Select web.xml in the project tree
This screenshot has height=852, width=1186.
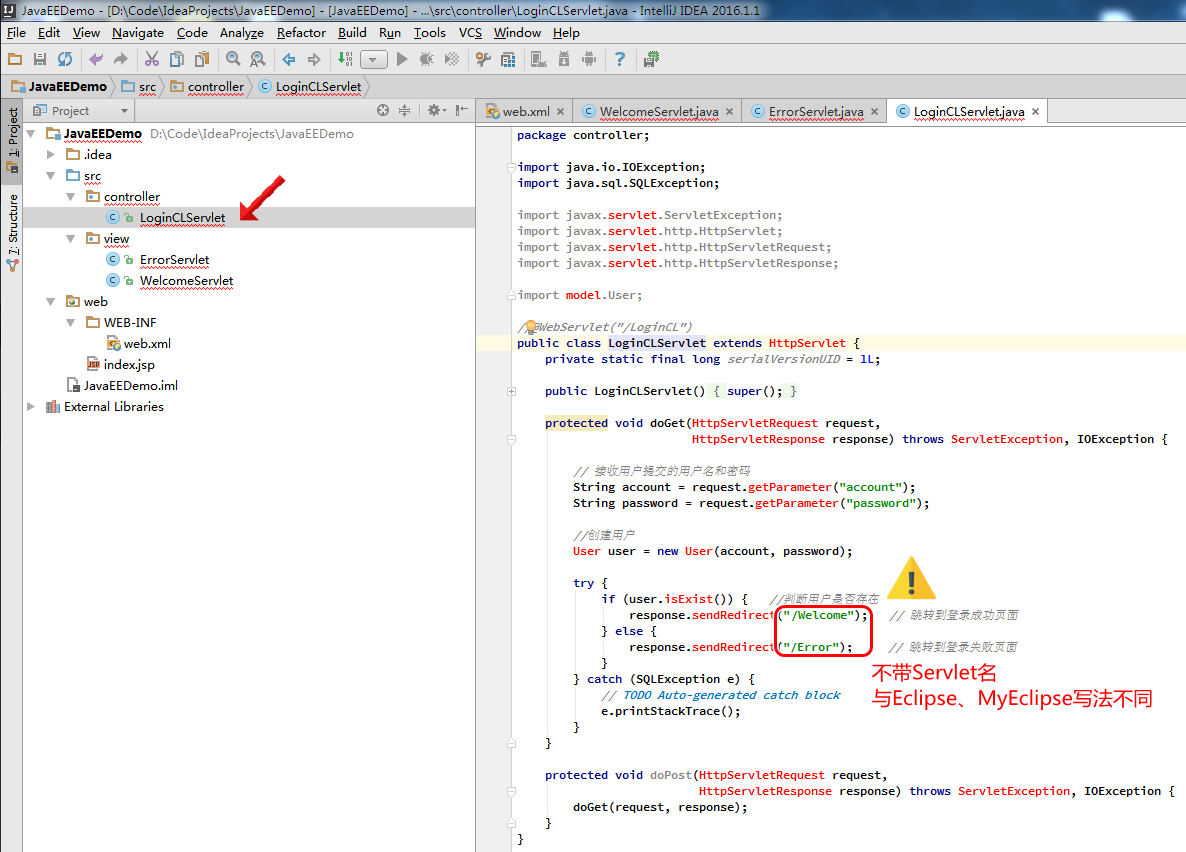pos(147,344)
